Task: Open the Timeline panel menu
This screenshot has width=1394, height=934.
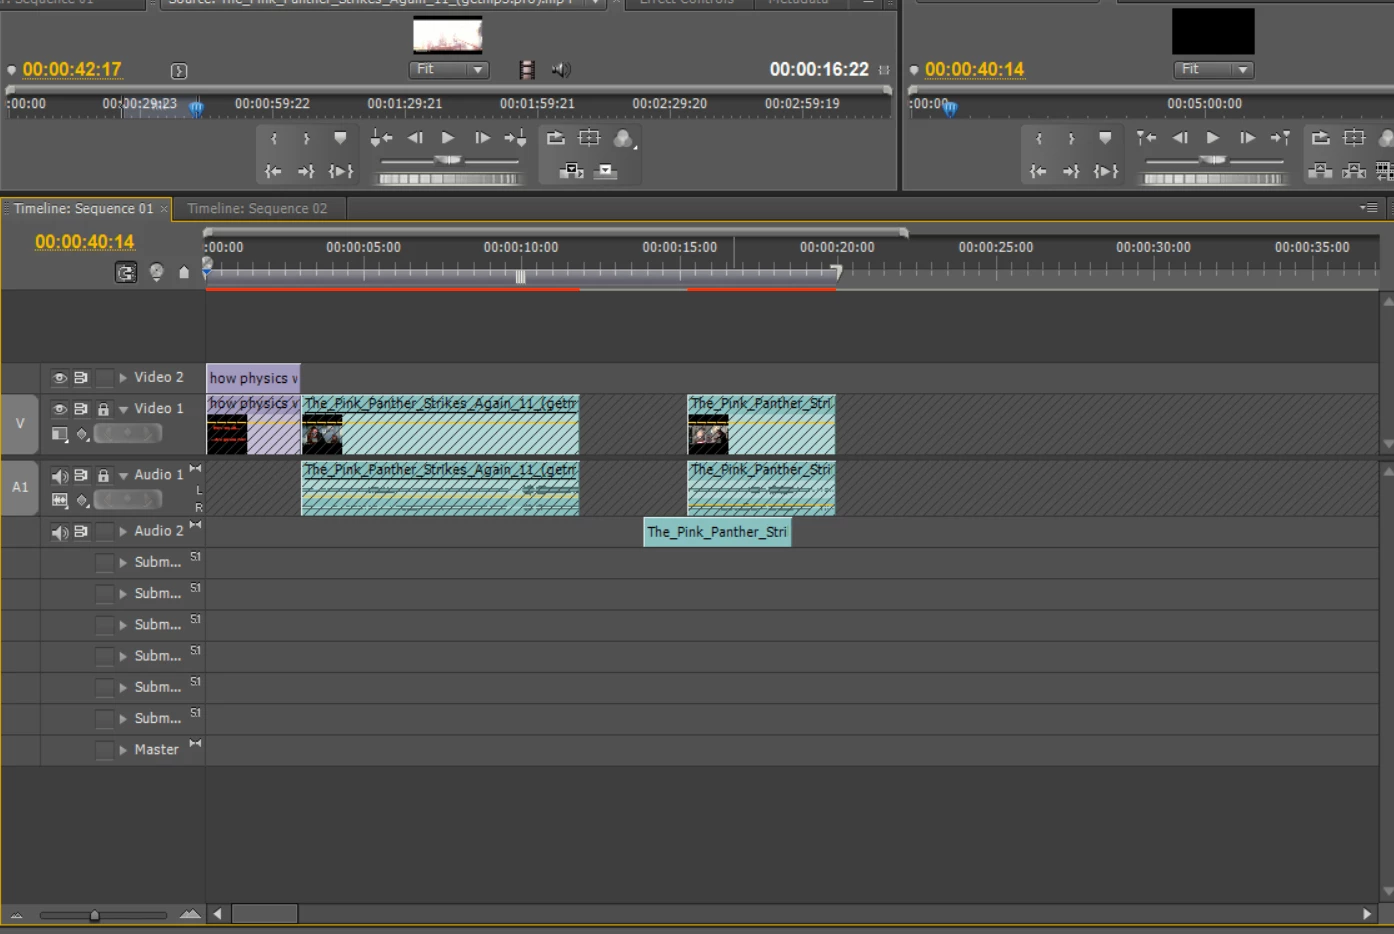Action: [1369, 208]
